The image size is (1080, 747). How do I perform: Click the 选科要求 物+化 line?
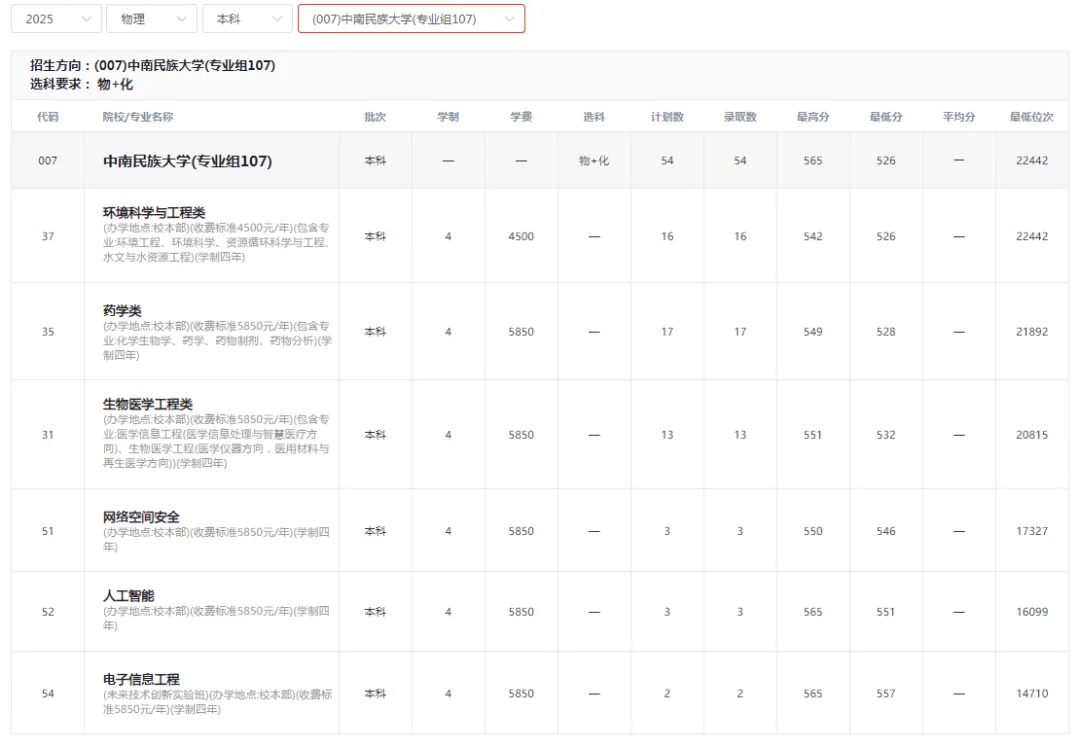(x=81, y=84)
